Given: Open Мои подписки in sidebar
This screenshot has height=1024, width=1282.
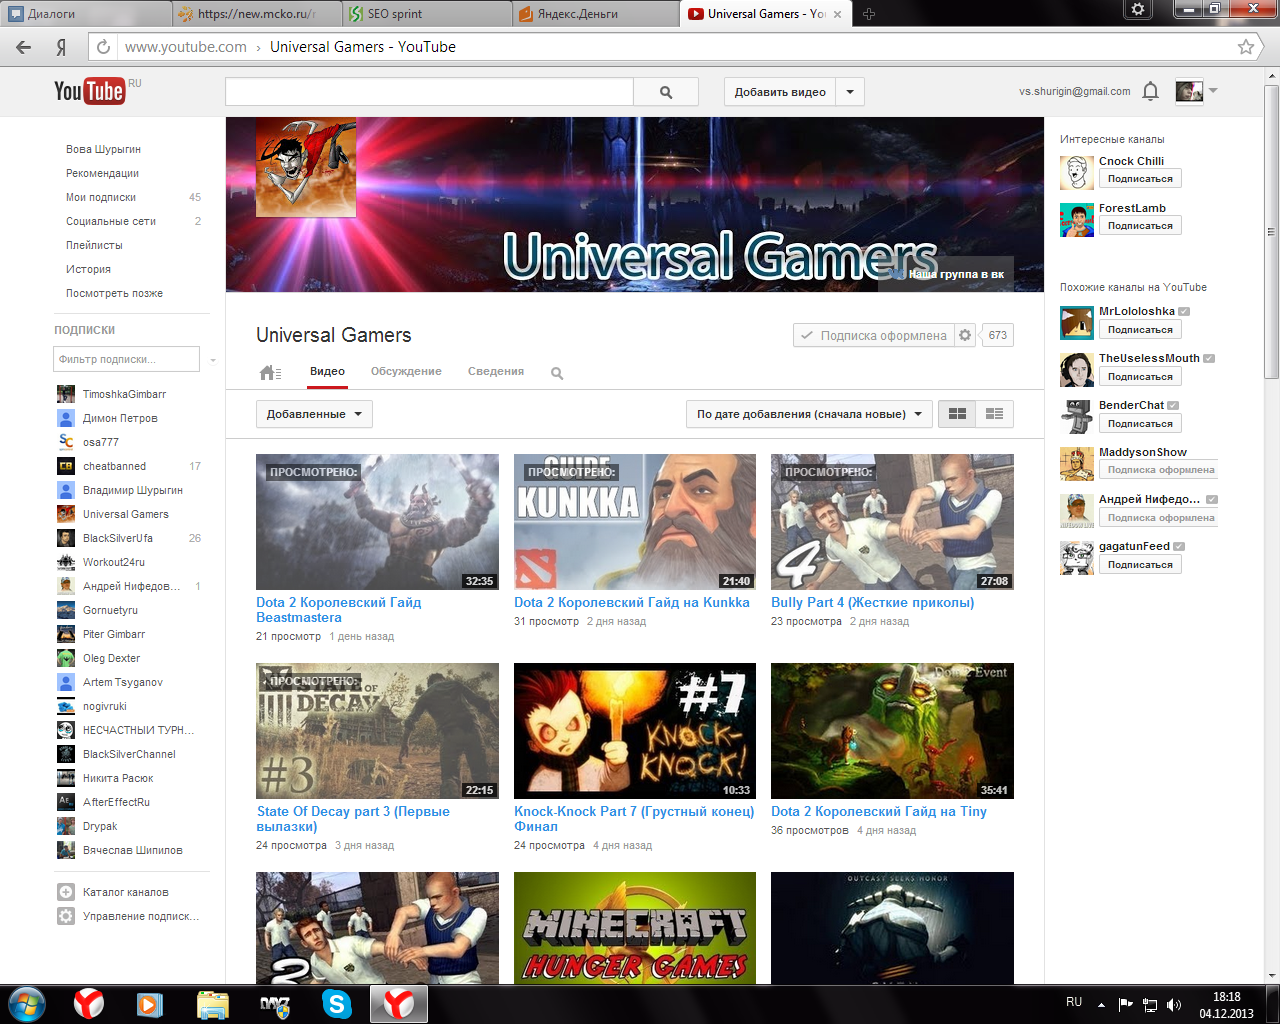Looking at the screenshot, I should point(101,198).
